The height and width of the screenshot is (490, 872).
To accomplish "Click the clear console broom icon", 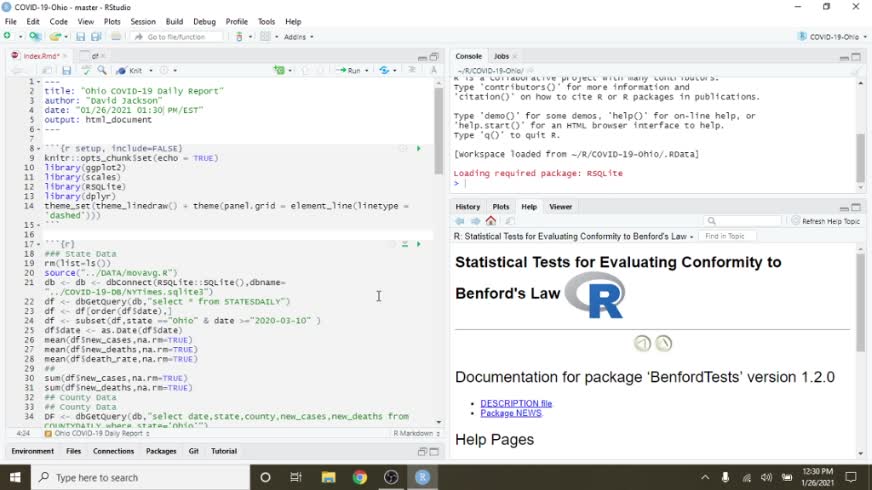I will click(856, 71).
